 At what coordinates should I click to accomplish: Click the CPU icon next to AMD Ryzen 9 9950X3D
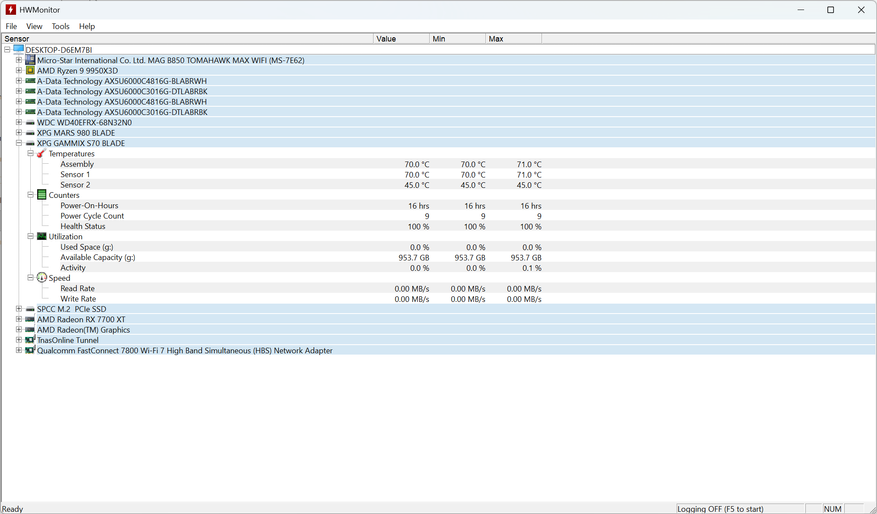tap(30, 70)
